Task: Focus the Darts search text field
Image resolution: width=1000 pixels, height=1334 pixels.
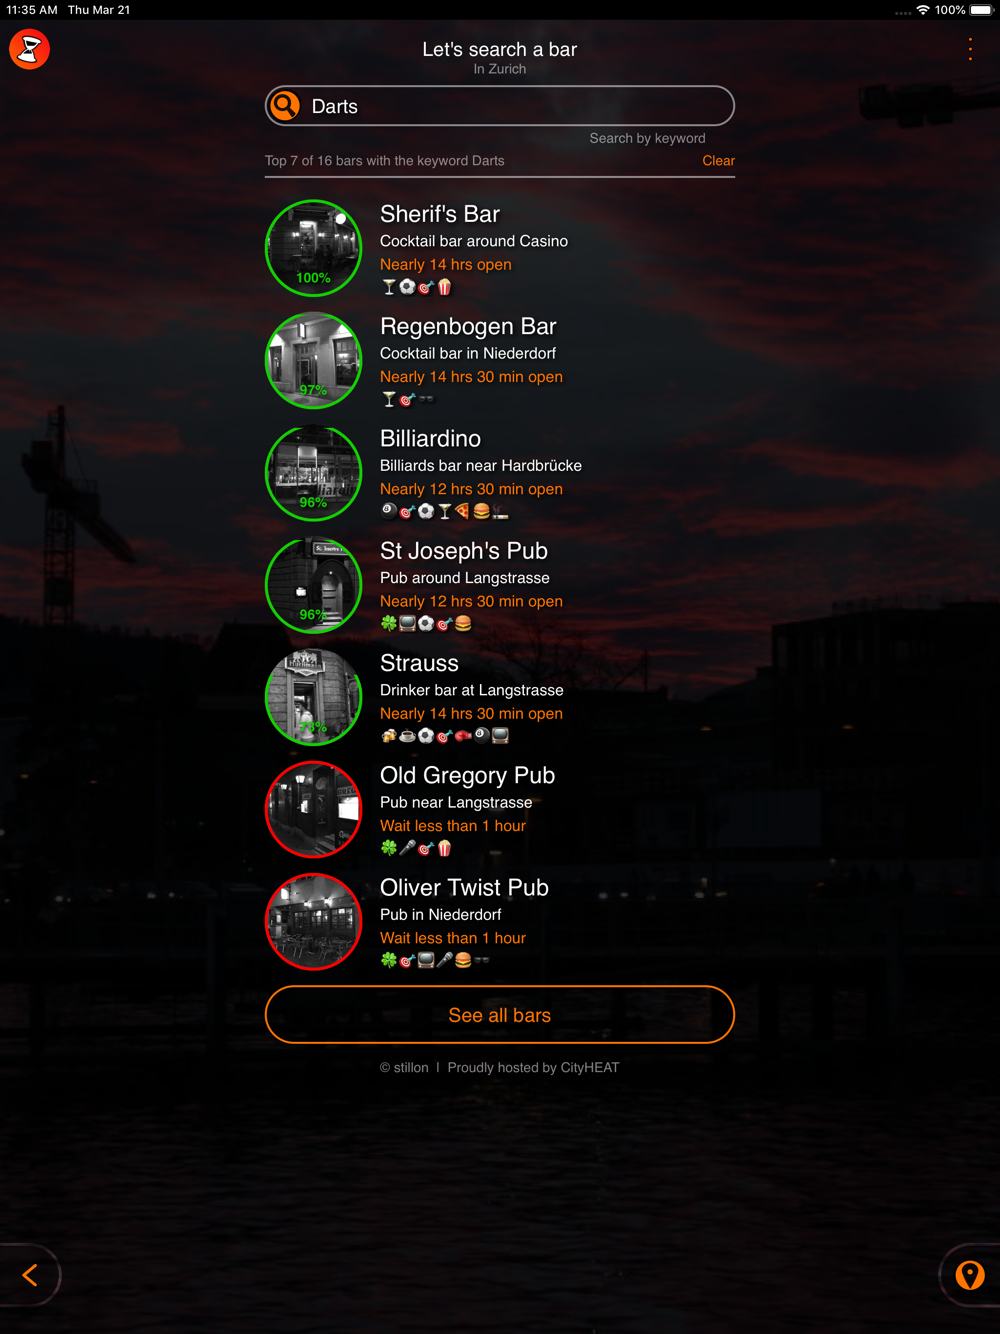Action: (x=500, y=106)
